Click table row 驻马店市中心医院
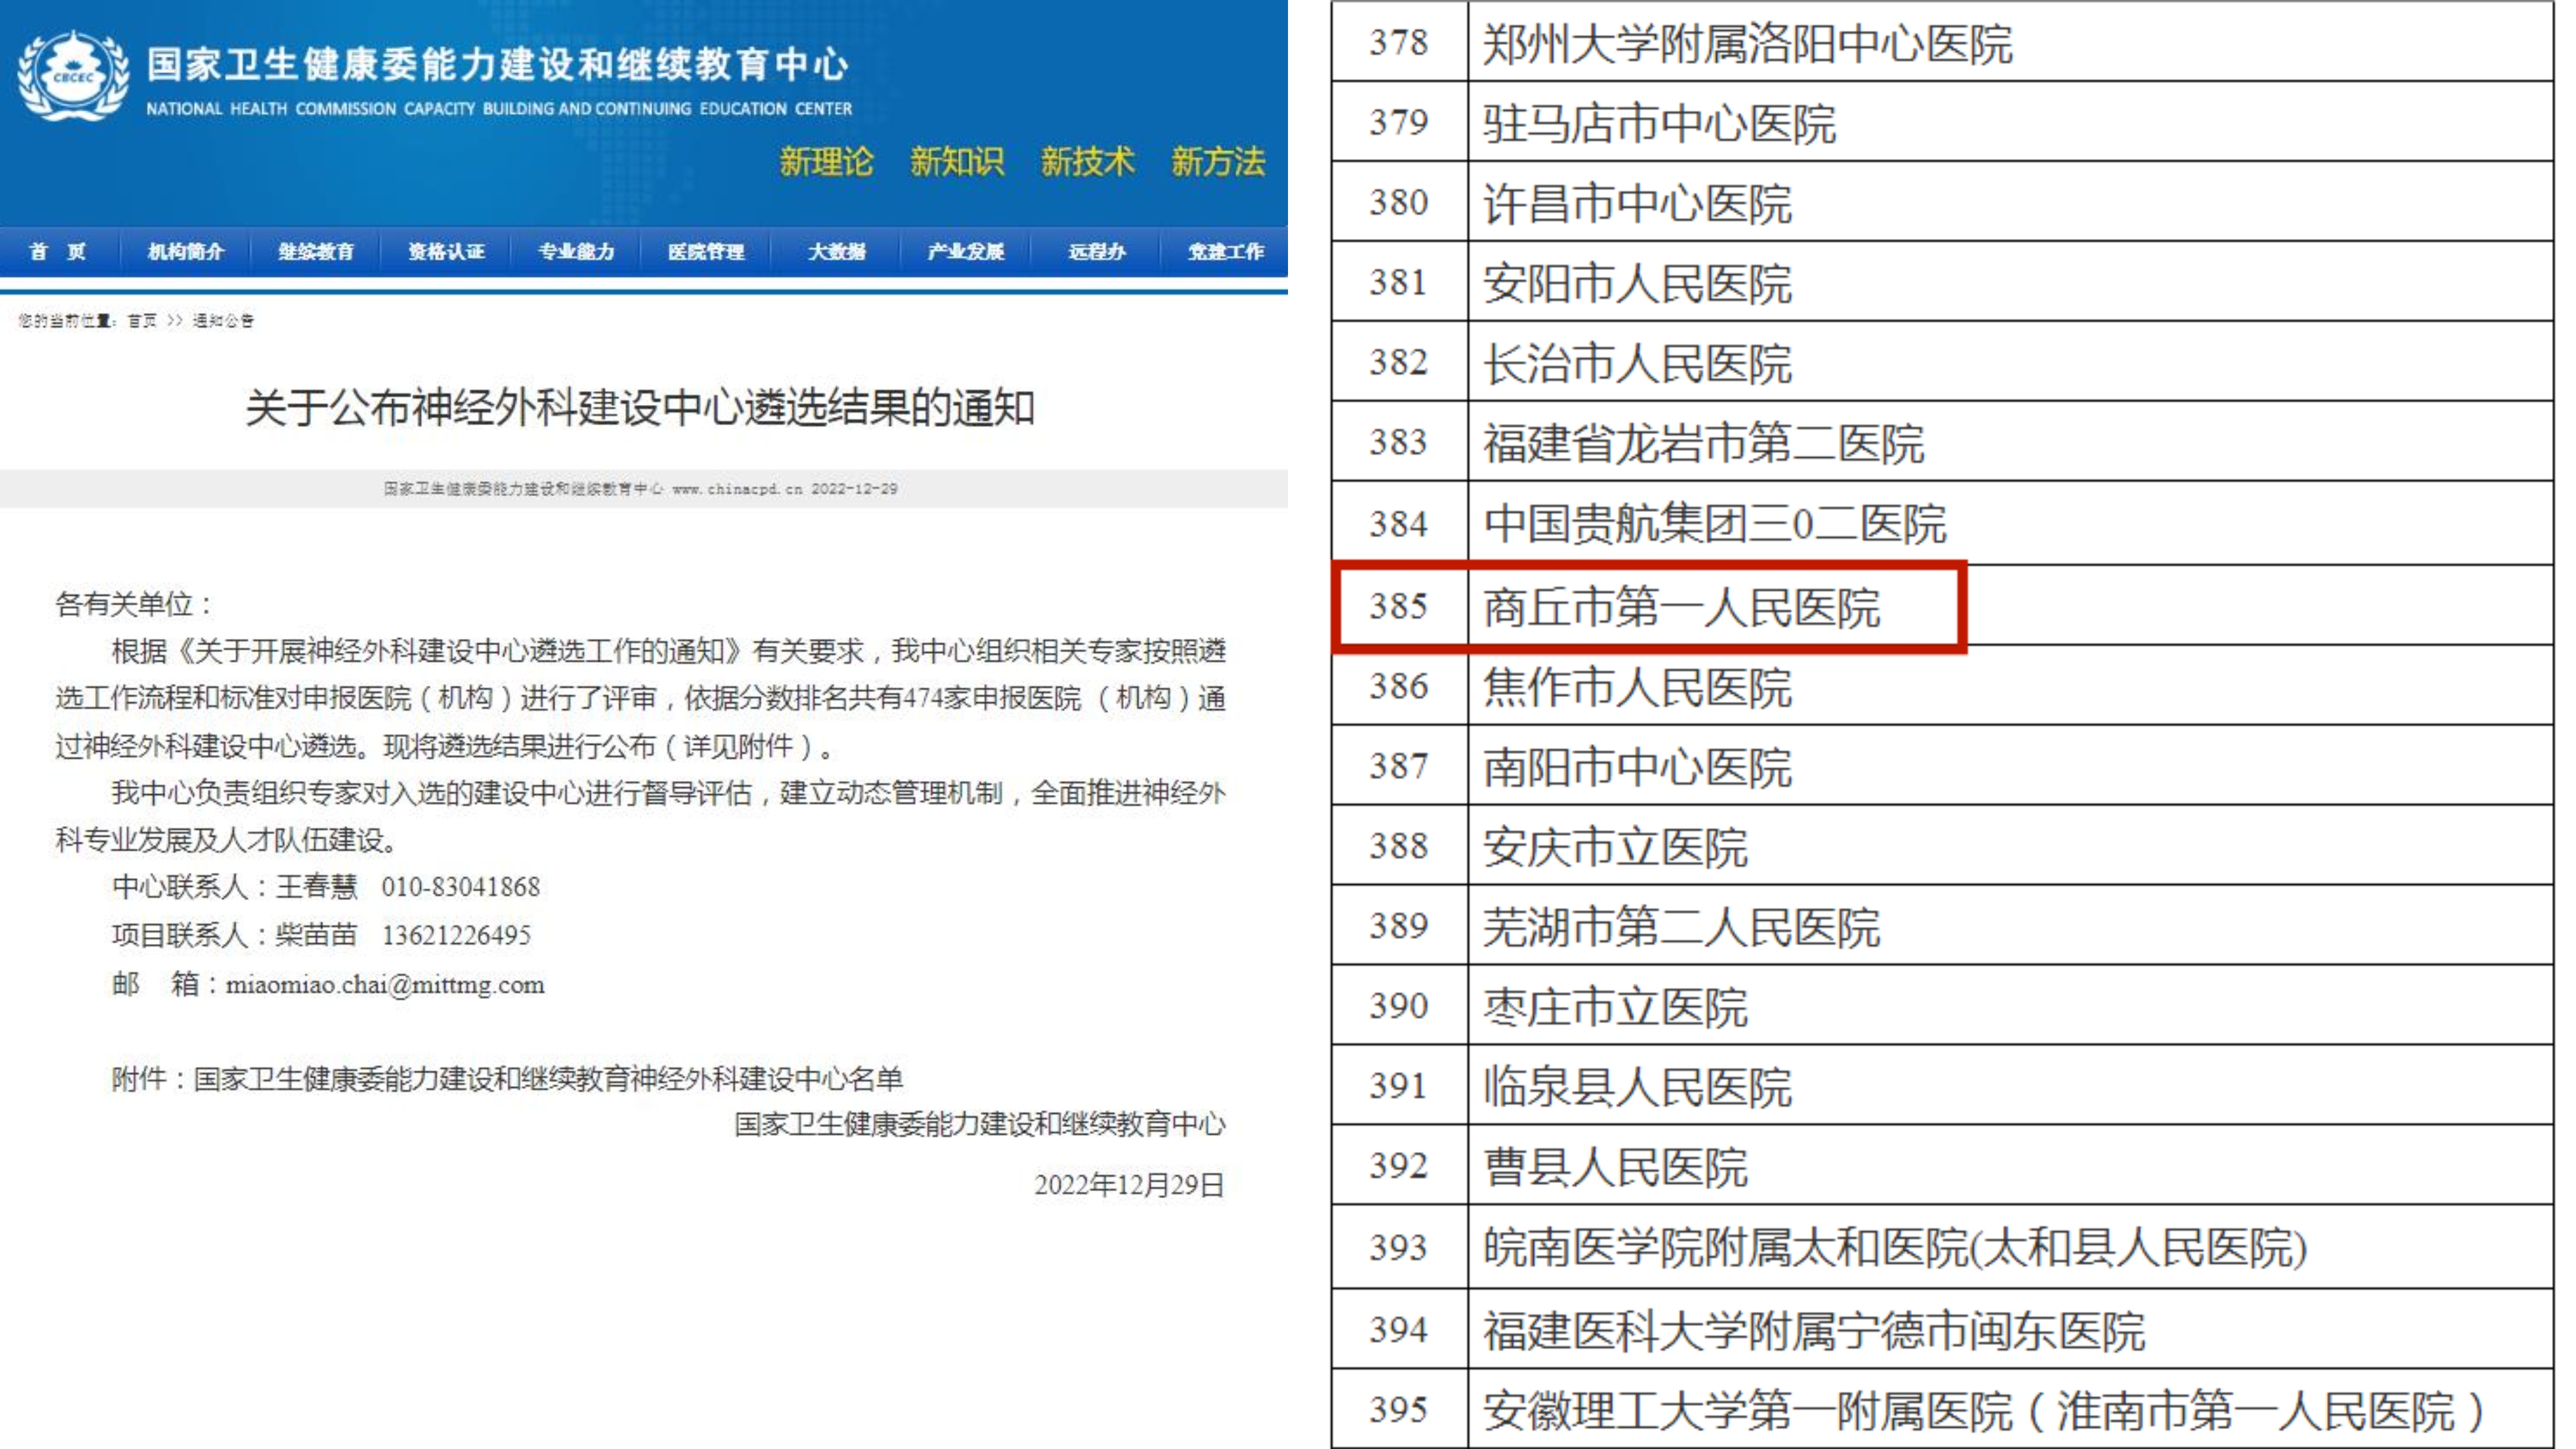 (1942, 121)
